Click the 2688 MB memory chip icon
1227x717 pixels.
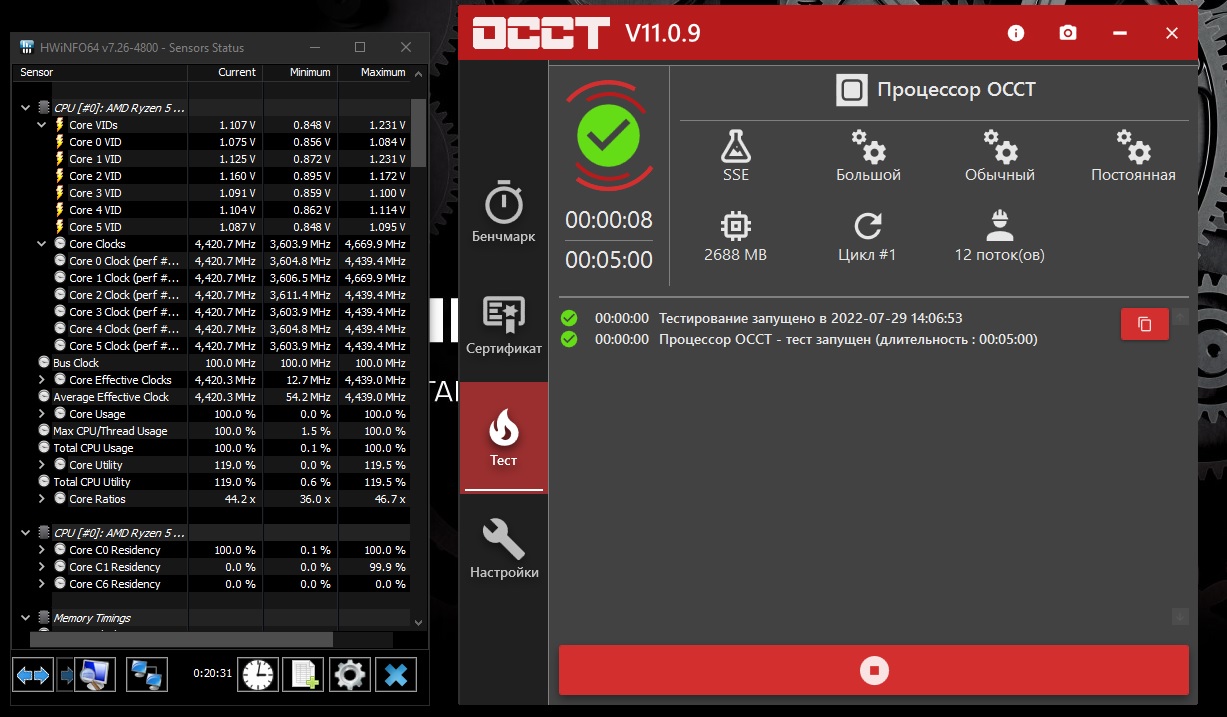[735, 226]
